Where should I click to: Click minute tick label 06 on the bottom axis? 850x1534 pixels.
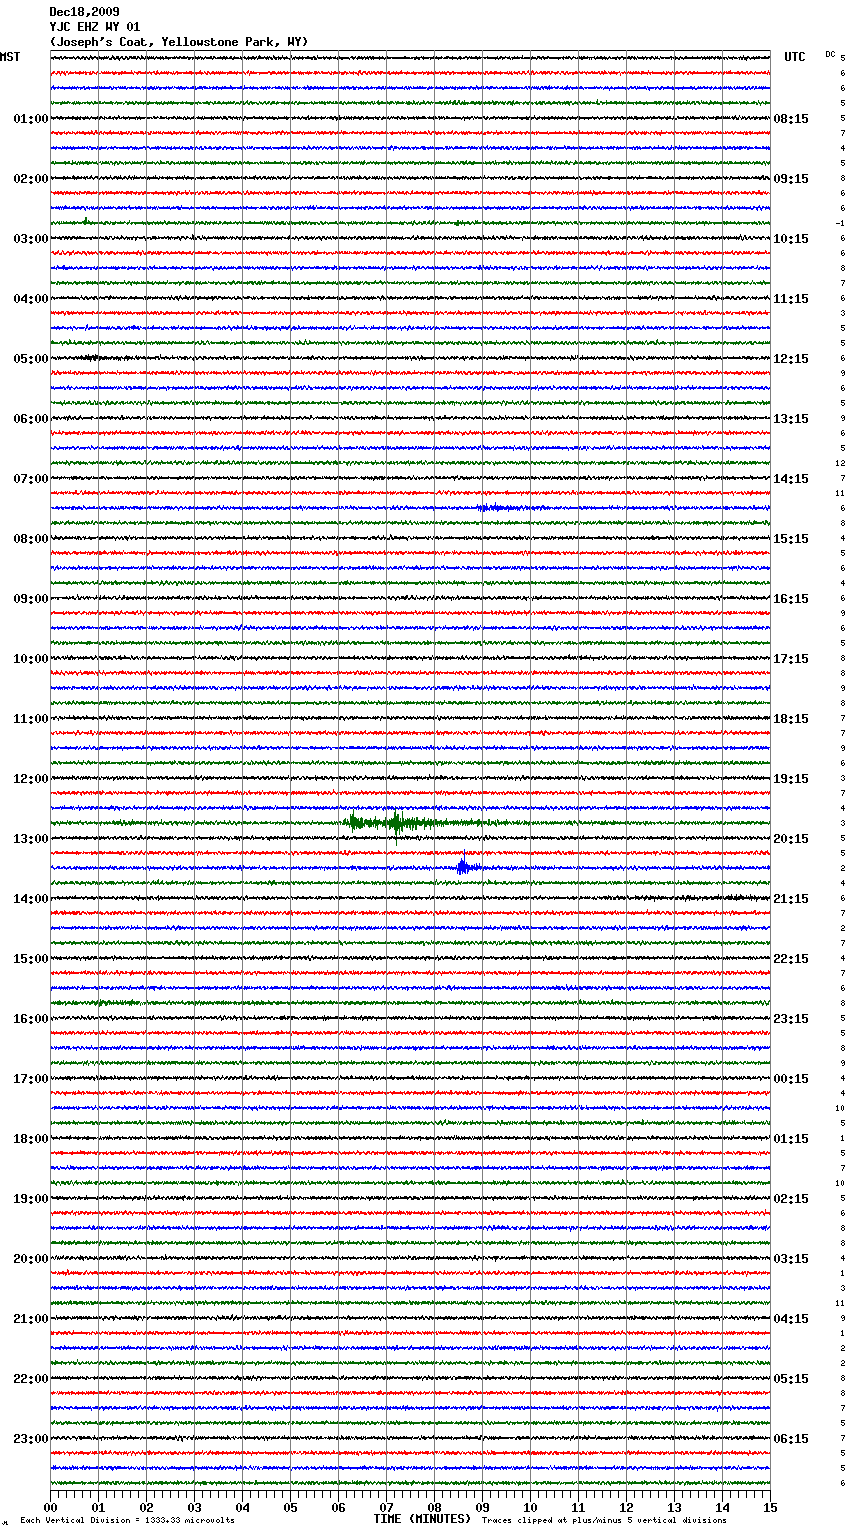coord(338,1507)
